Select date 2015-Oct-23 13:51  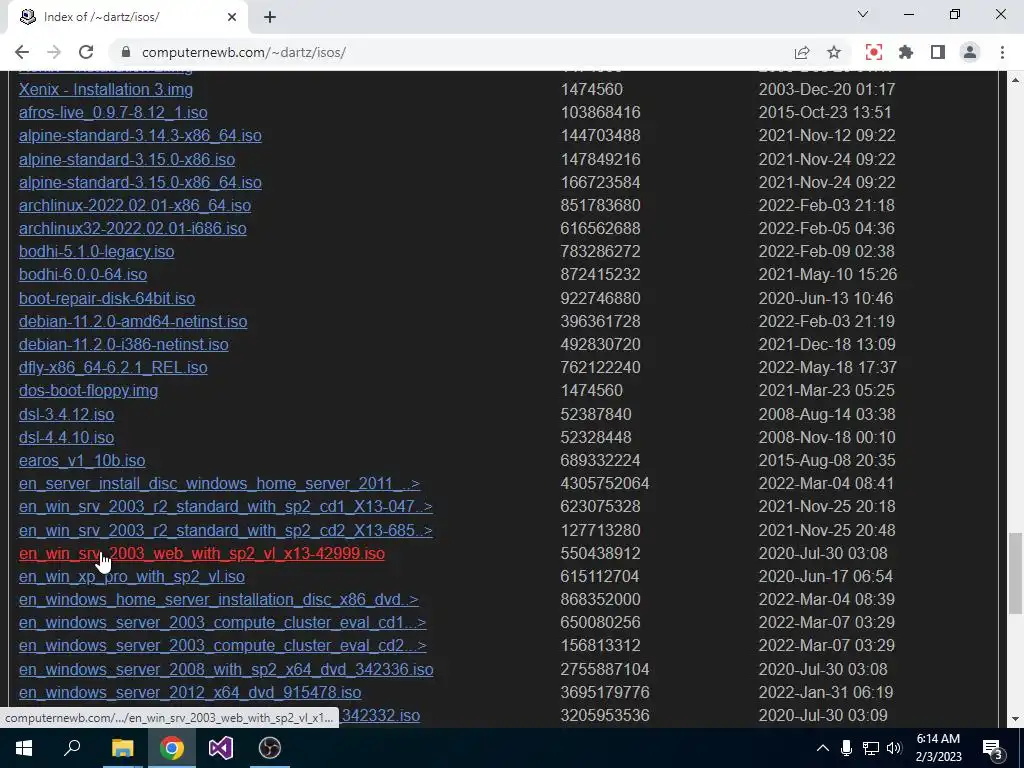825,112
